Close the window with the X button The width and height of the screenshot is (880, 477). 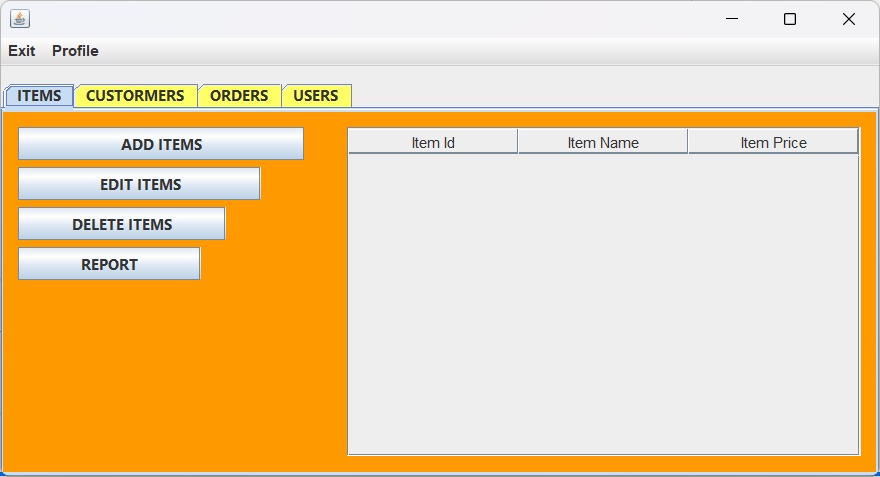849,19
